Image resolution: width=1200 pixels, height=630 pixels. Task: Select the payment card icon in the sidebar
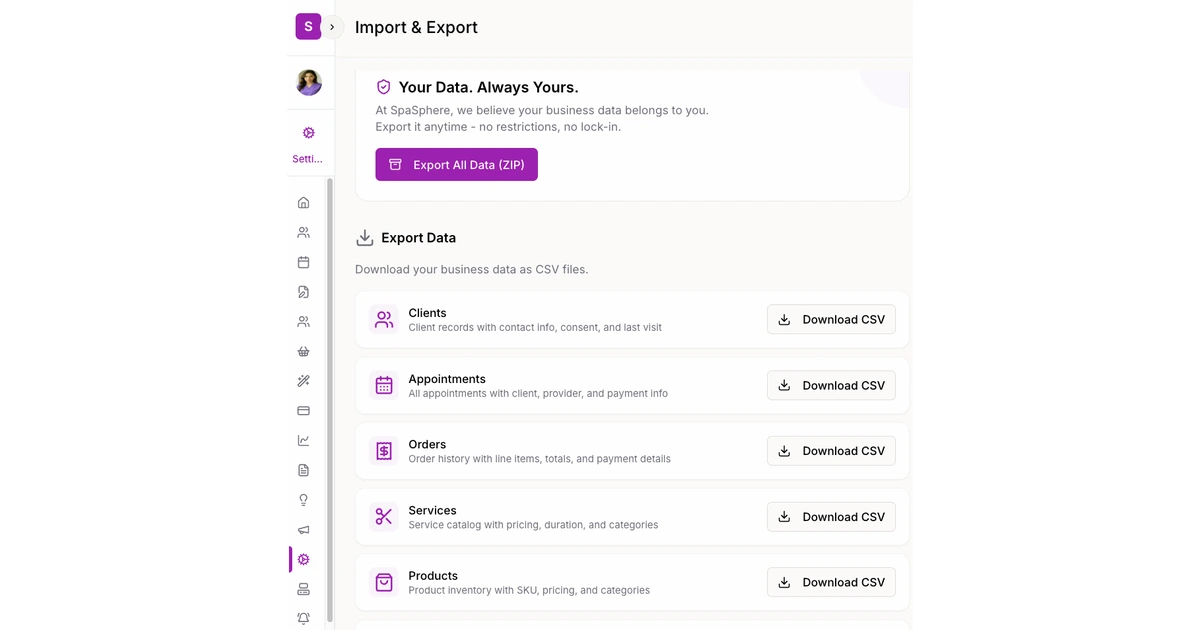coord(303,410)
